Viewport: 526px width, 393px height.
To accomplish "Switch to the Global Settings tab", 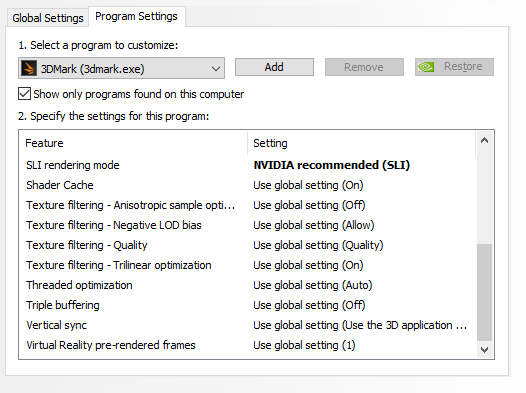I will (48, 18).
